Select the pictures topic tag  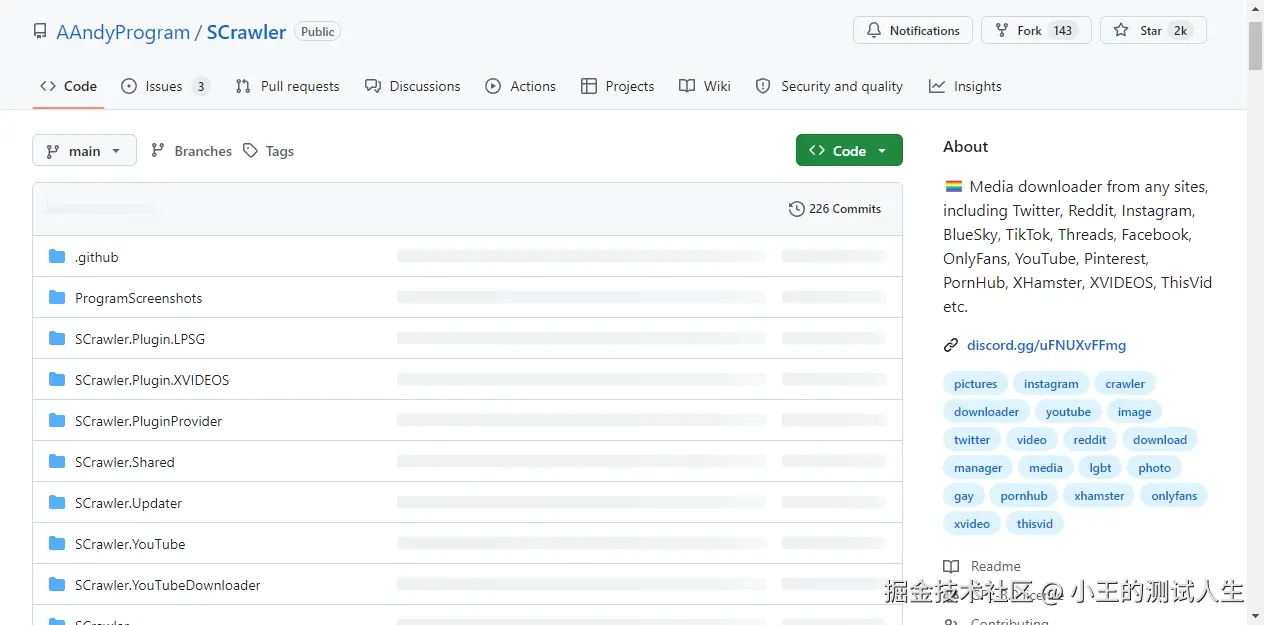click(x=975, y=384)
